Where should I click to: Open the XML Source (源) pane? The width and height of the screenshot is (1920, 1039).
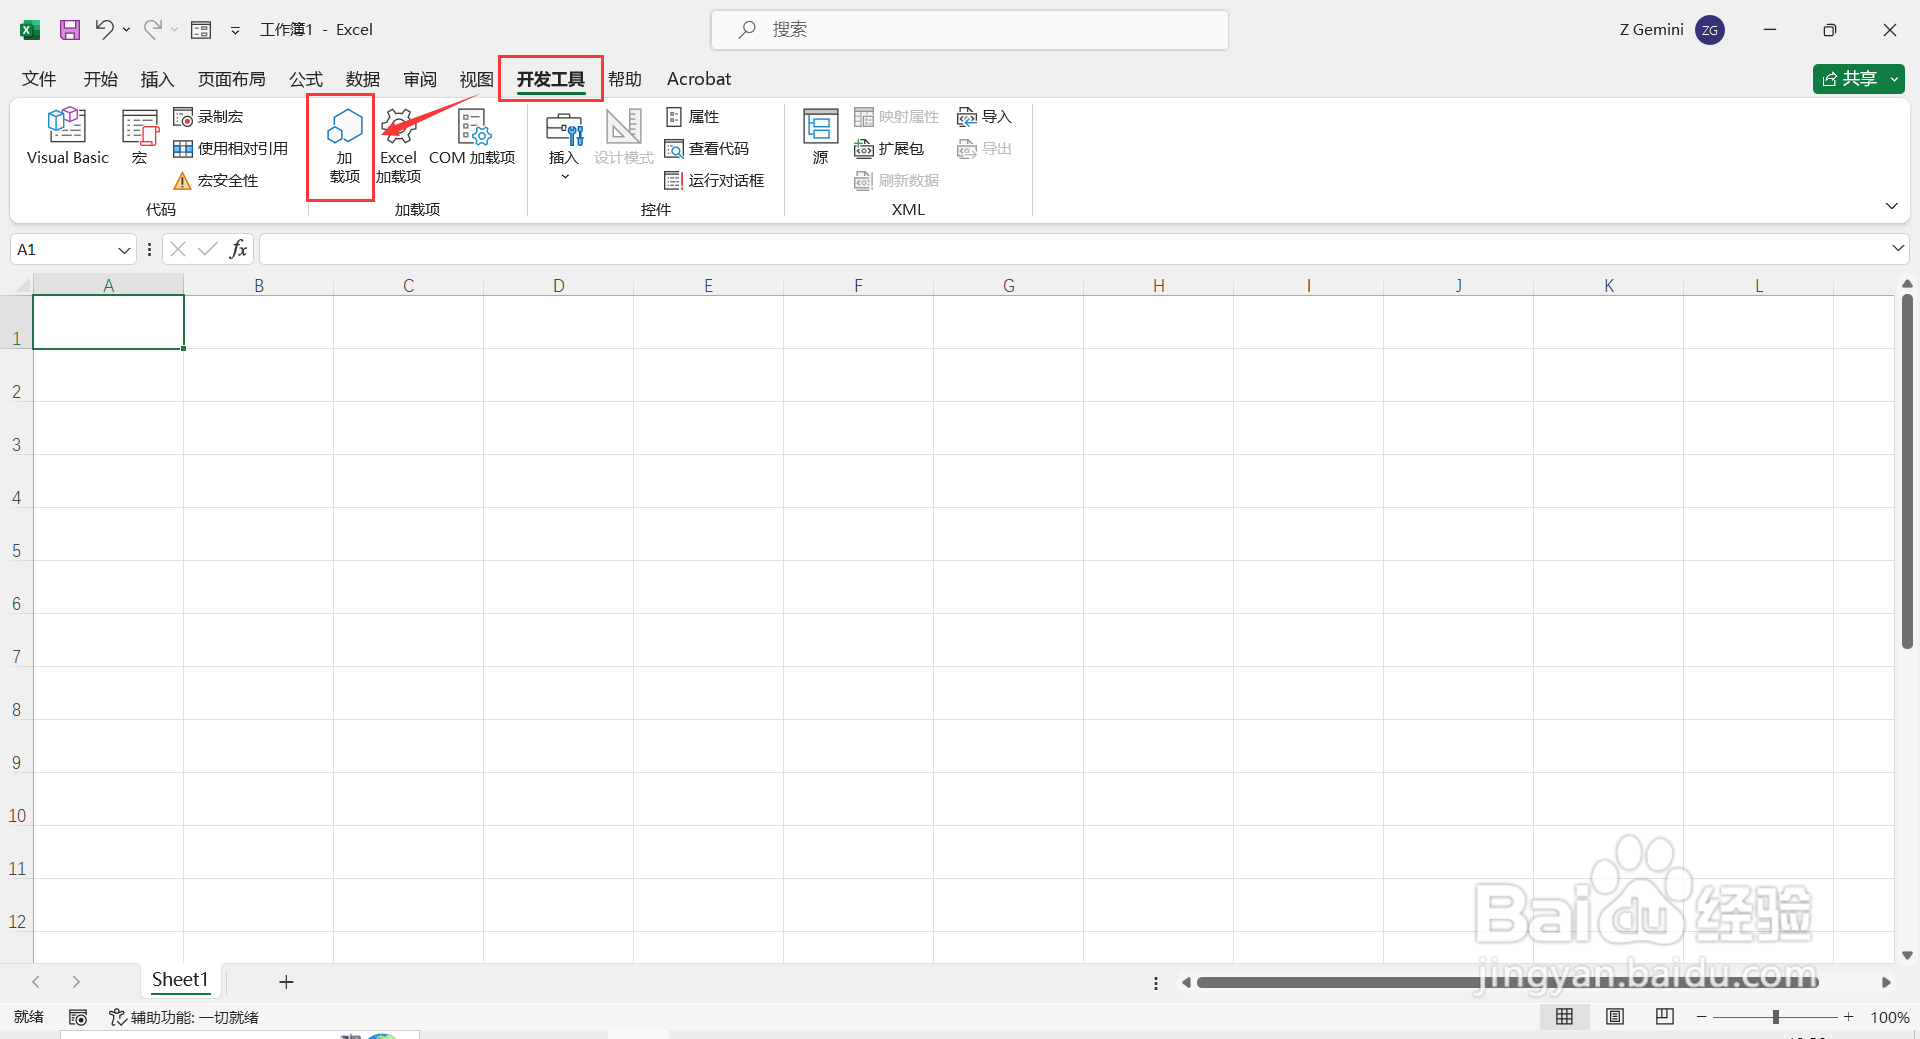point(821,137)
